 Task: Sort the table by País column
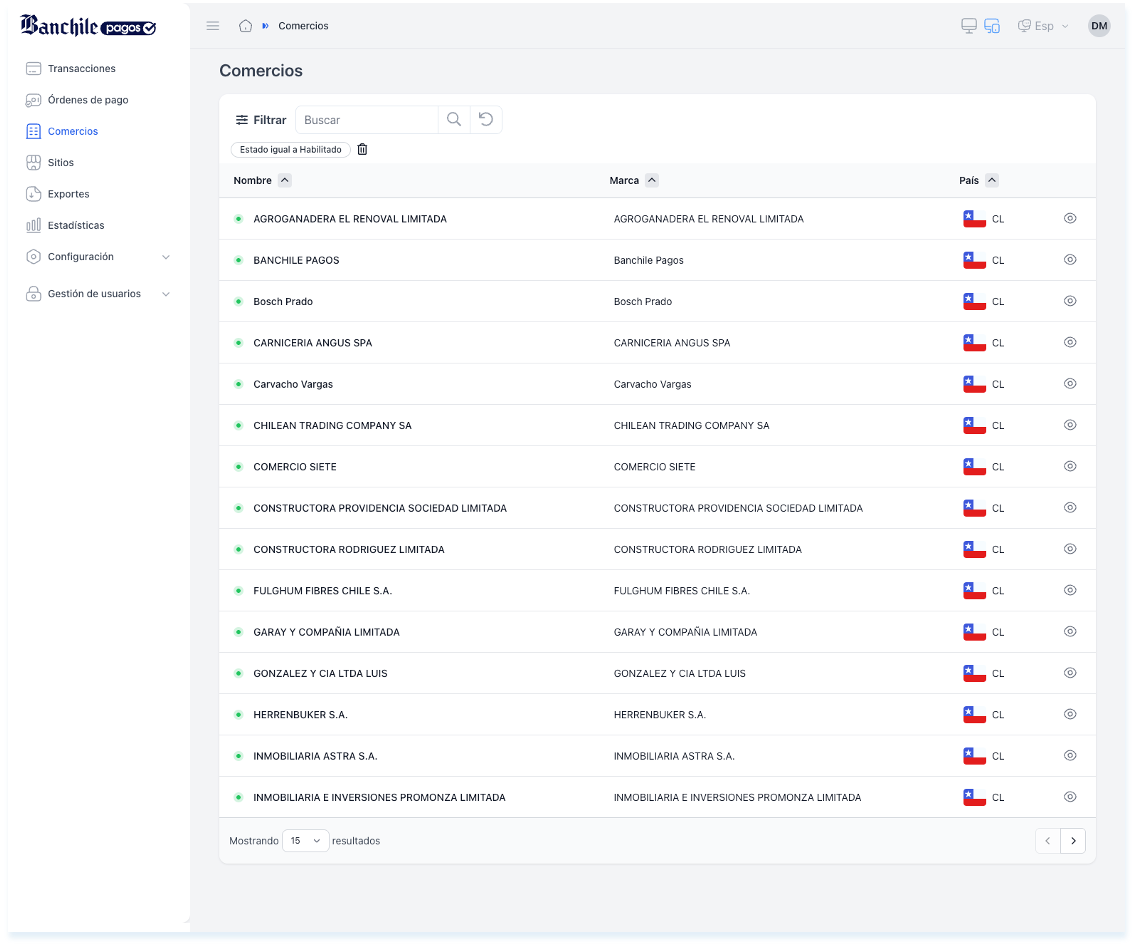coord(992,180)
